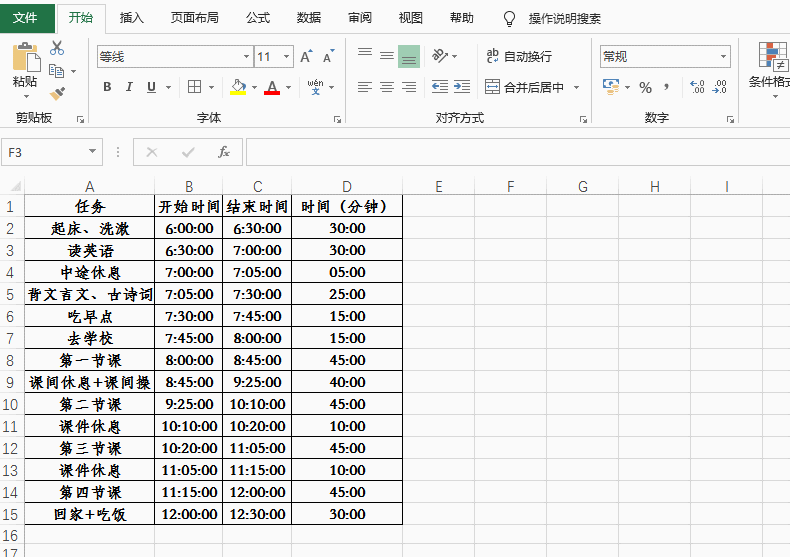The image size is (790, 557).
Task: Expand the paste options arrow under 粘贴
Action: (26, 96)
